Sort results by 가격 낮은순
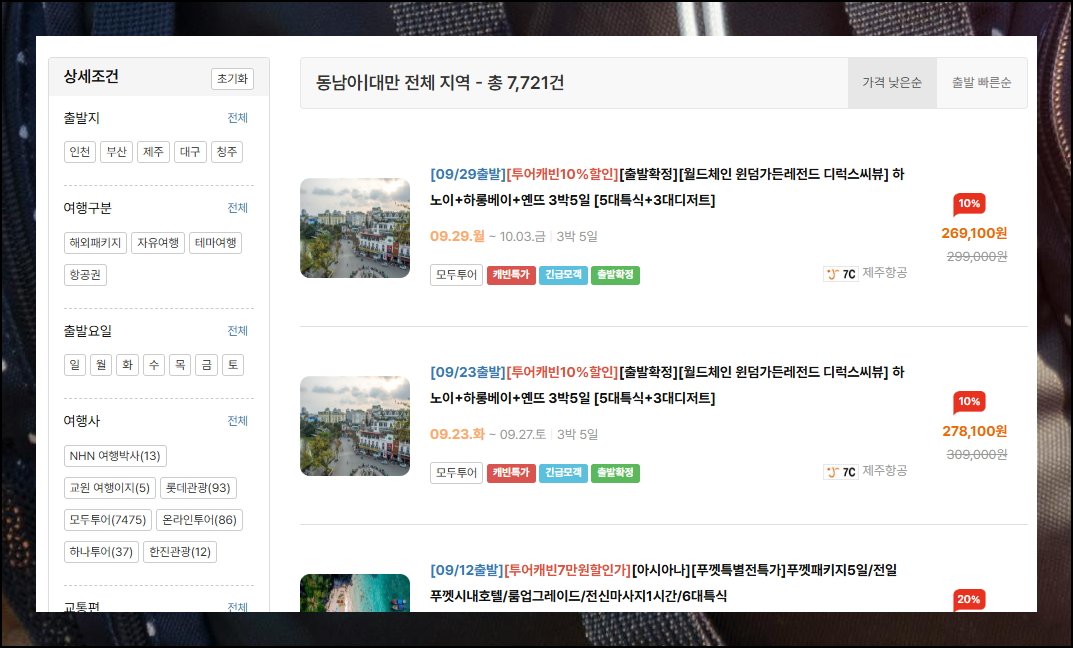The height and width of the screenshot is (648, 1073). coord(892,83)
